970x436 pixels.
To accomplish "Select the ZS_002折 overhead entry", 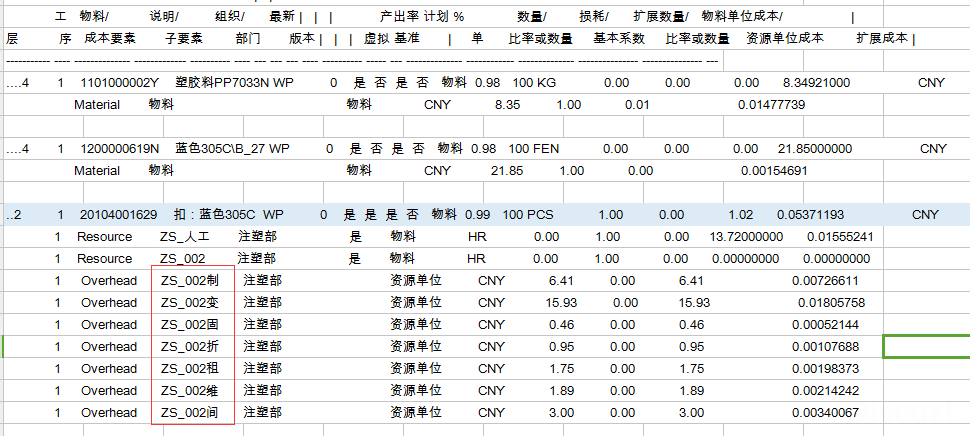I will [x=189, y=347].
